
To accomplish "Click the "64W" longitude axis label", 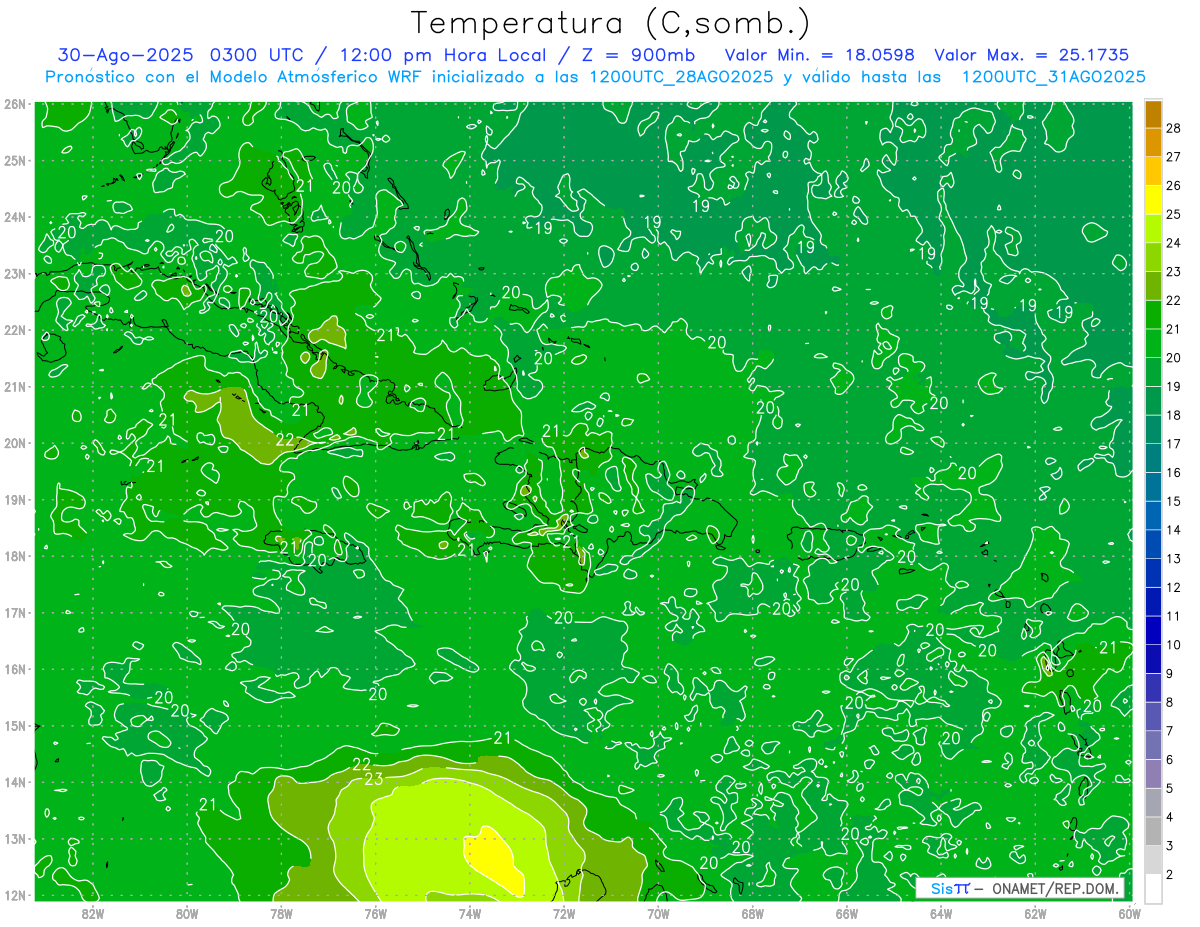I will pyautogui.click(x=941, y=912).
